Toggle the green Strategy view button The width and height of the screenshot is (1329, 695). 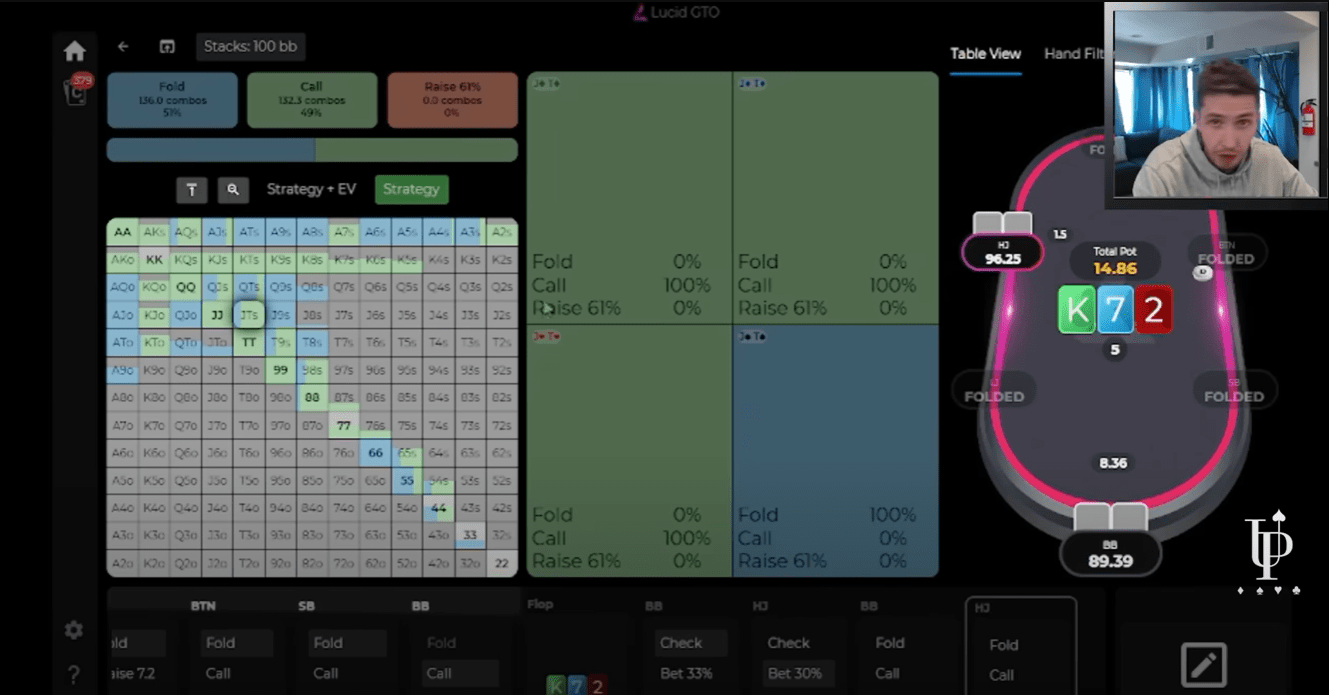(x=411, y=189)
